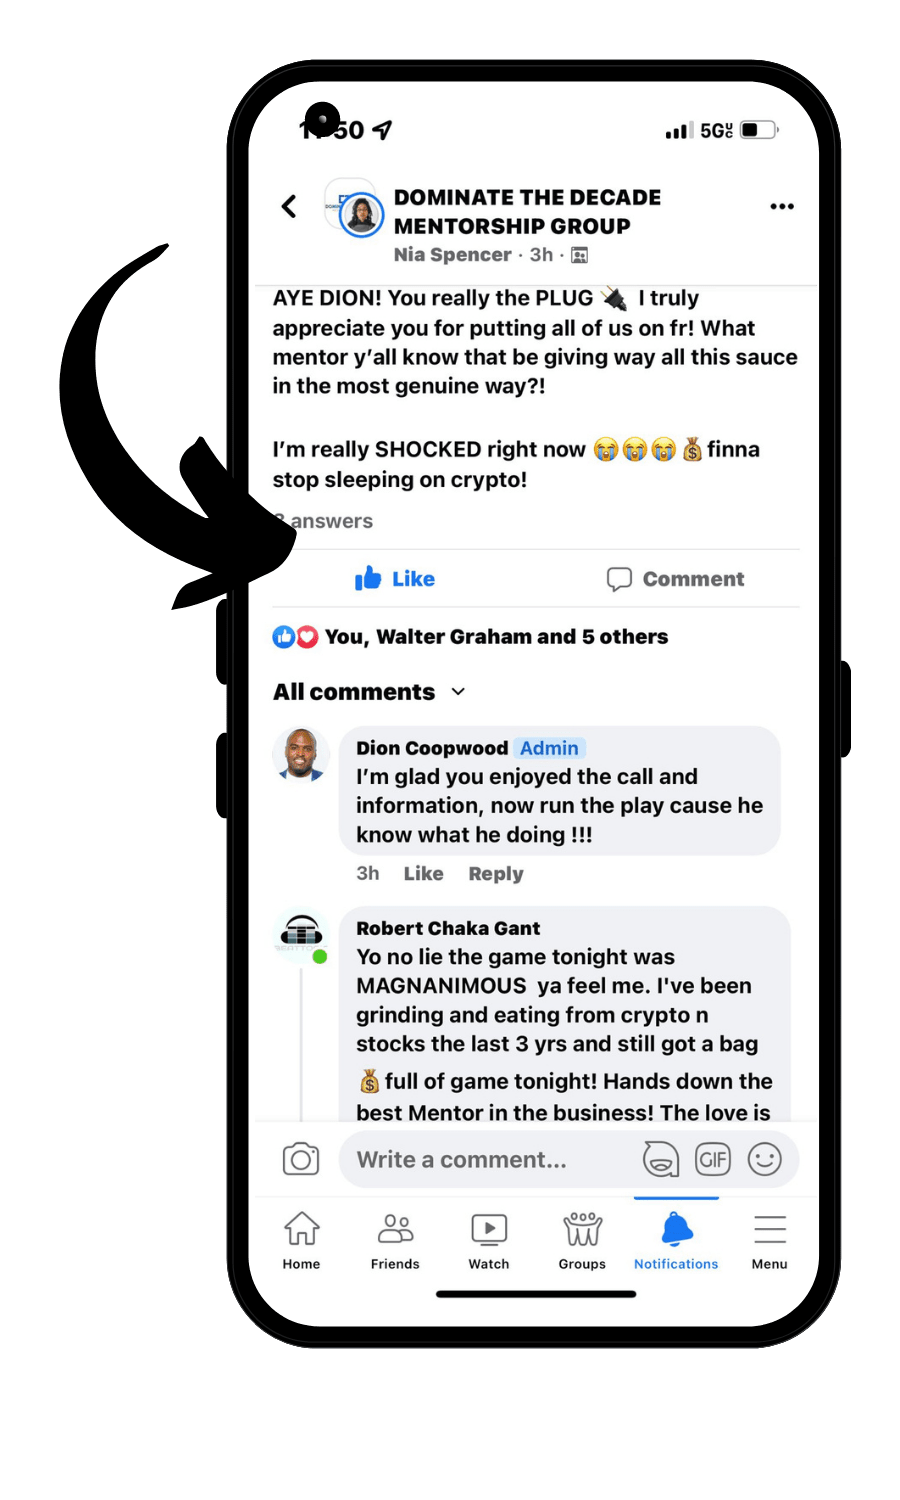Open the avatar sticker picker icon
900x1500 pixels.
click(x=660, y=1159)
